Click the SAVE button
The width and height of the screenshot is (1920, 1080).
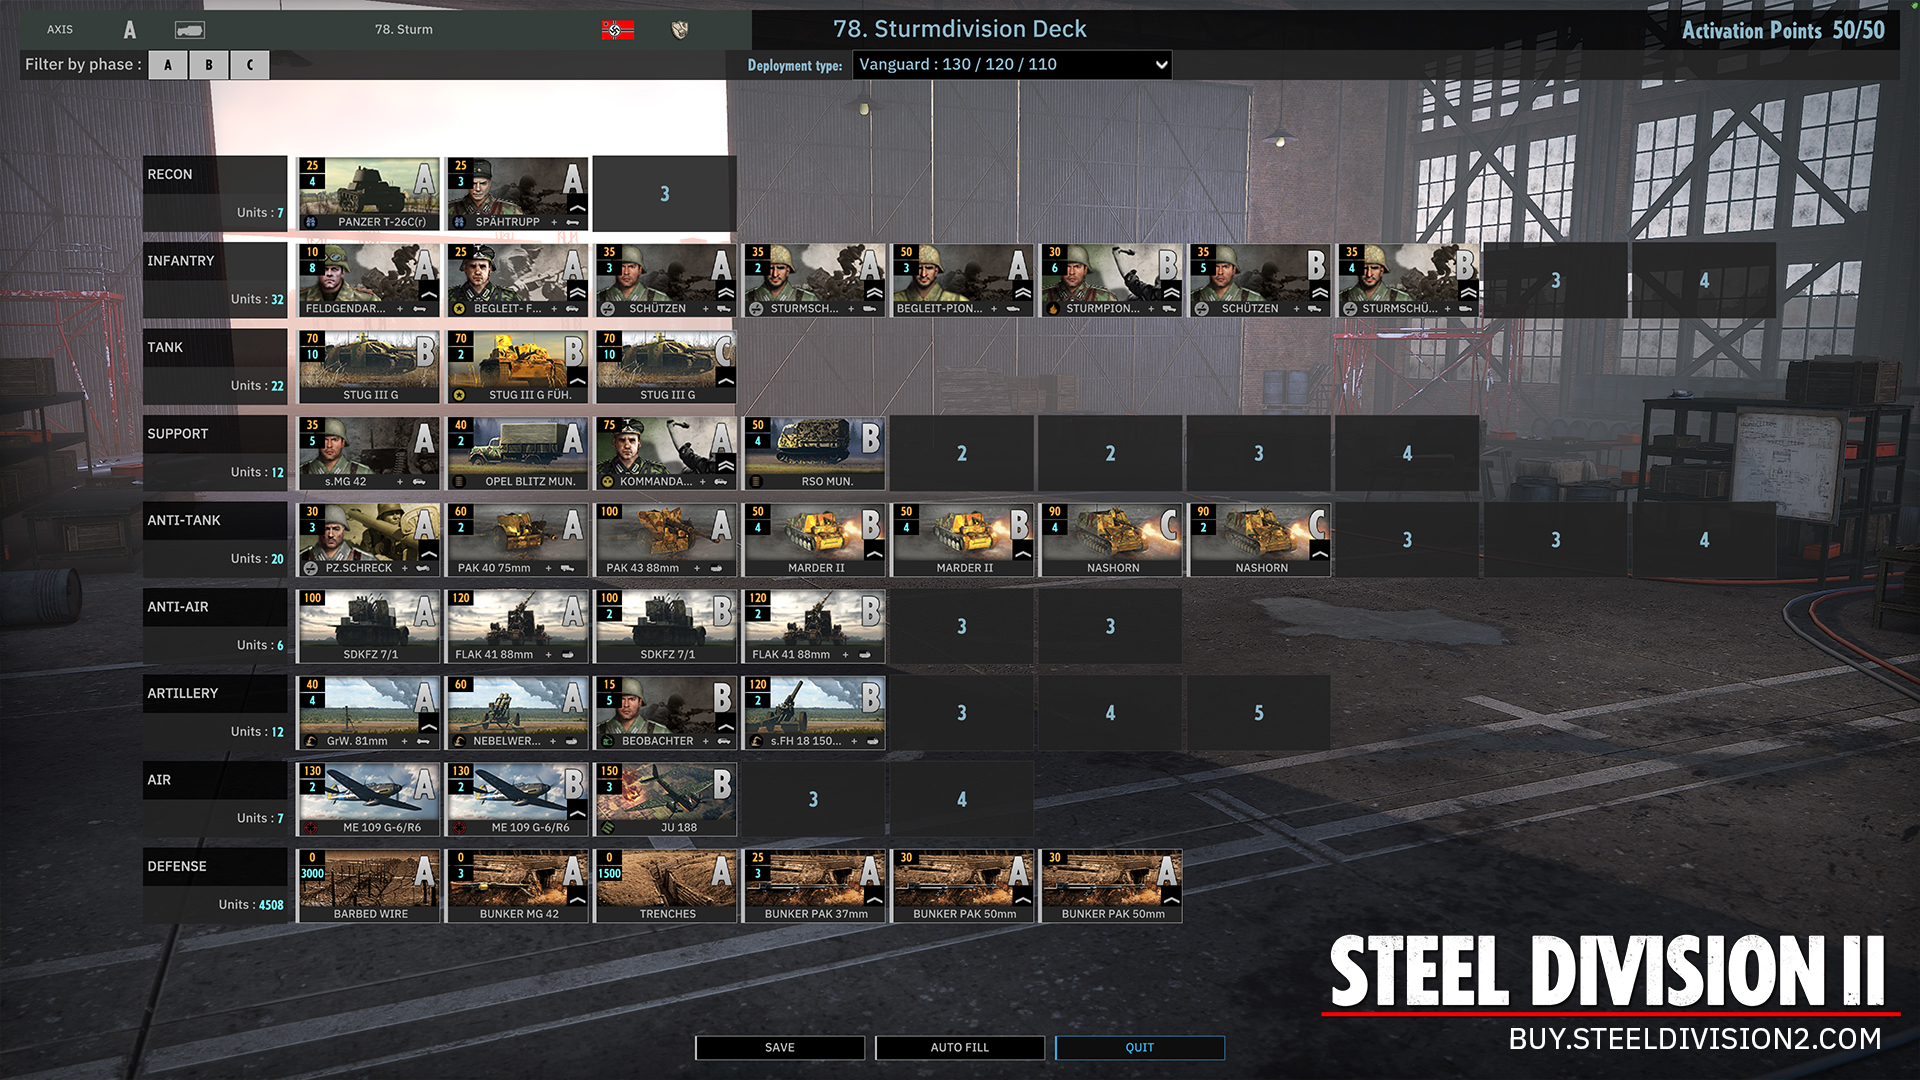click(780, 1047)
